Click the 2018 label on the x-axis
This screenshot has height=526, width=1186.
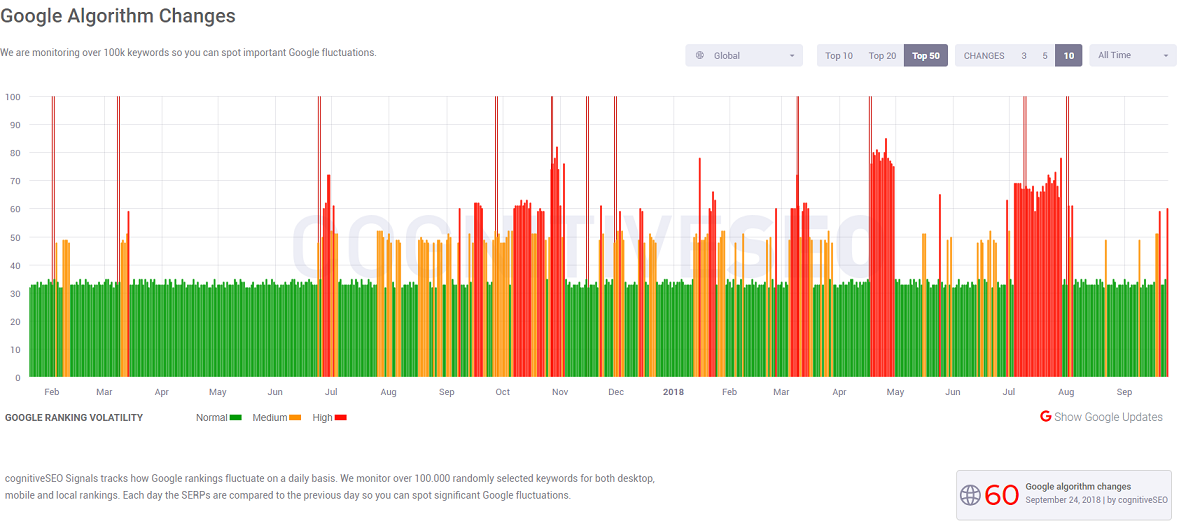click(x=673, y=392)
